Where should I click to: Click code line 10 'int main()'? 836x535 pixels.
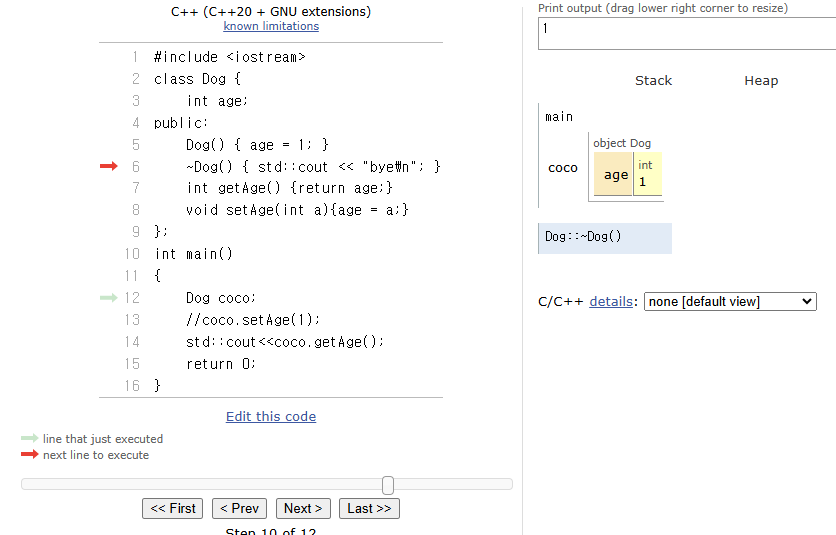click(x=194, y=254)
